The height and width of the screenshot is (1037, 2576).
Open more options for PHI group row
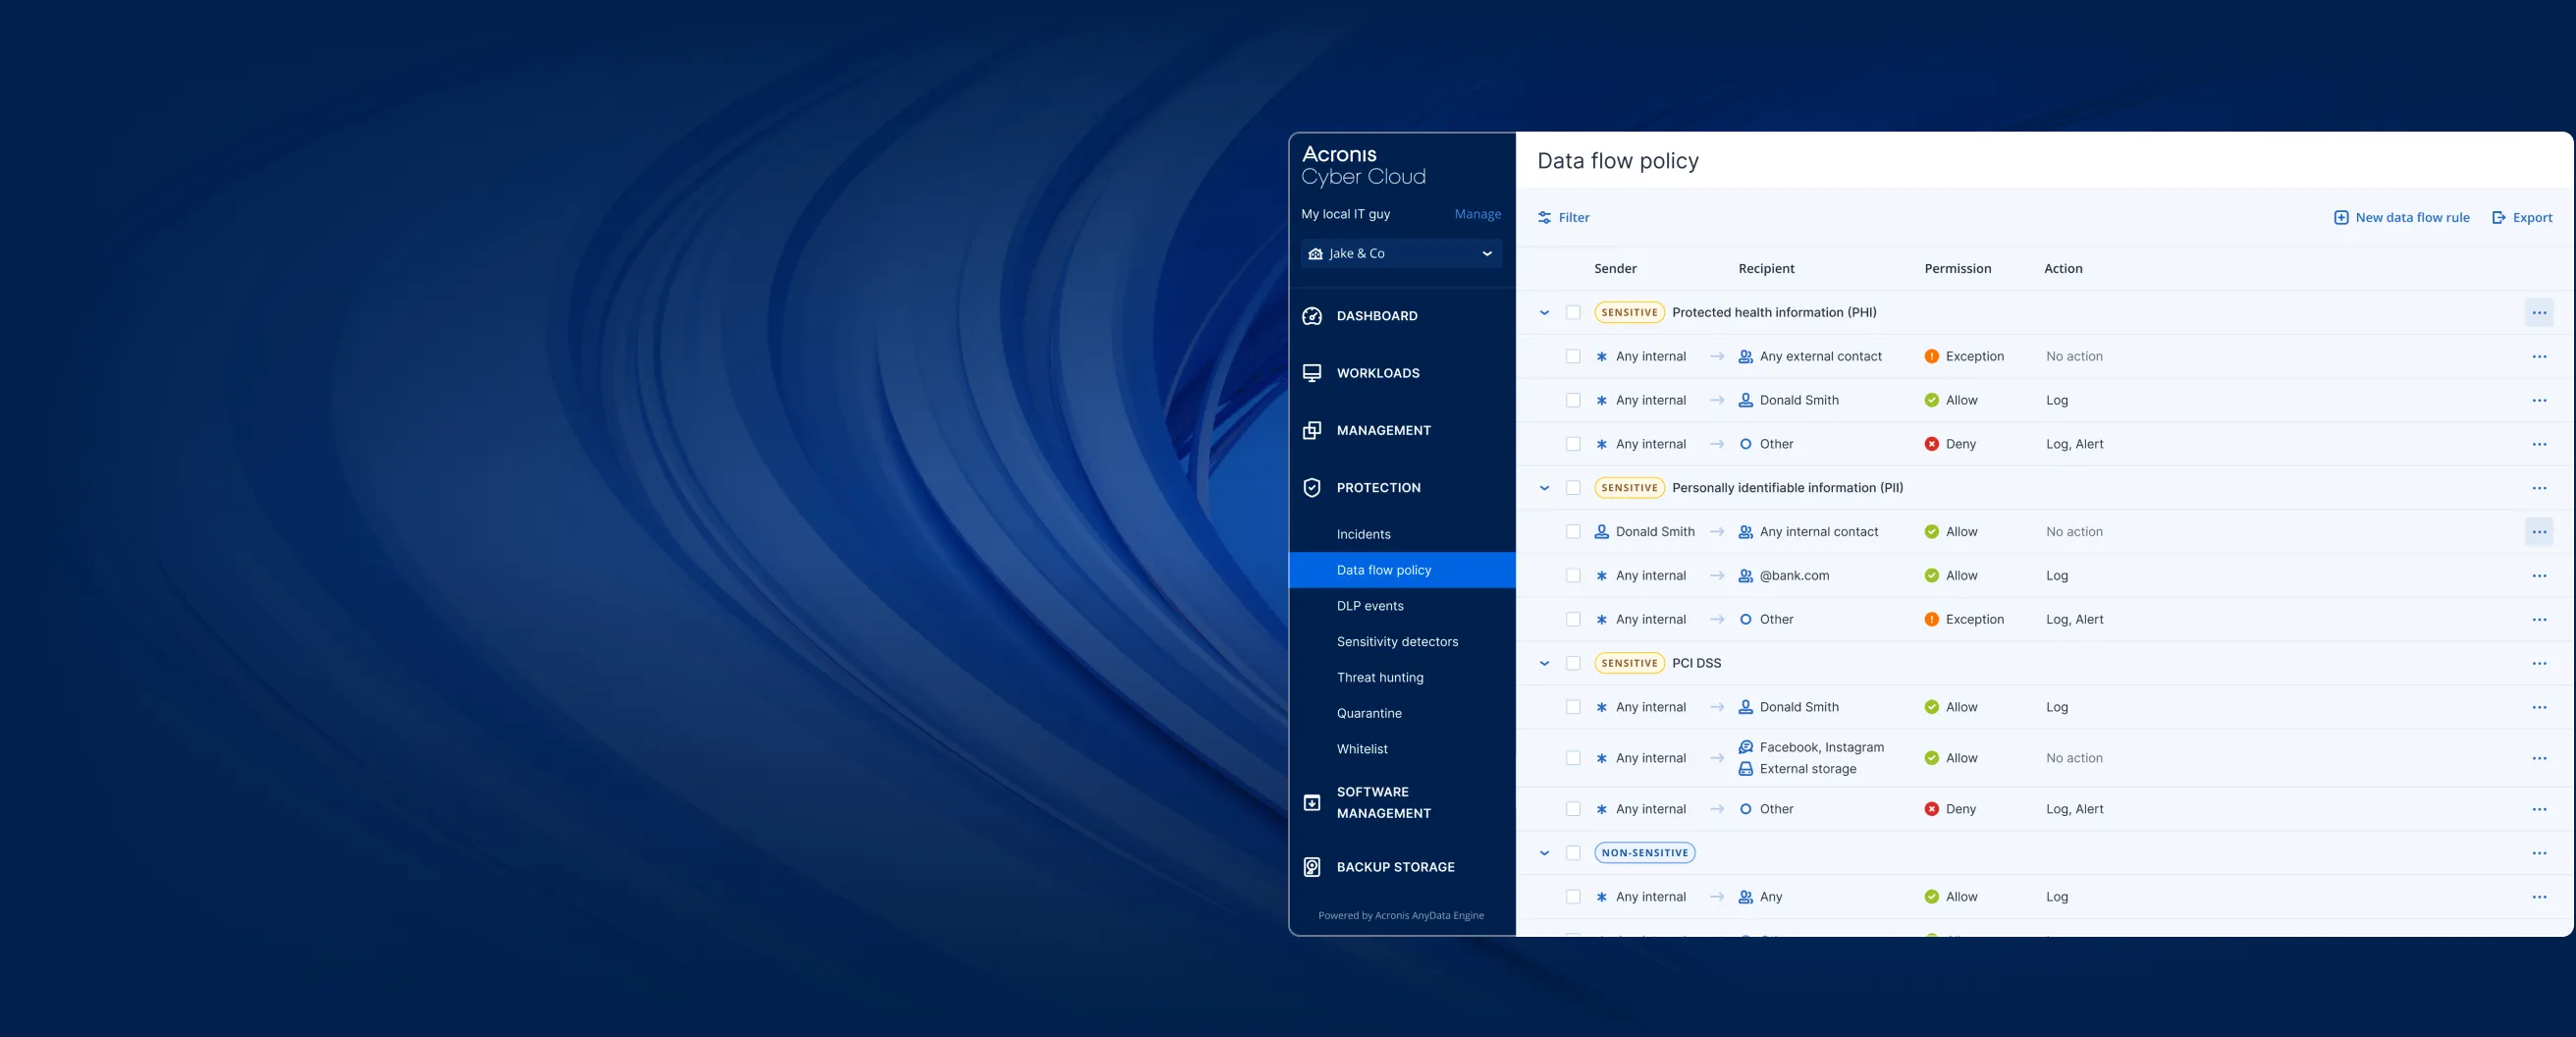coord(2538,313)
